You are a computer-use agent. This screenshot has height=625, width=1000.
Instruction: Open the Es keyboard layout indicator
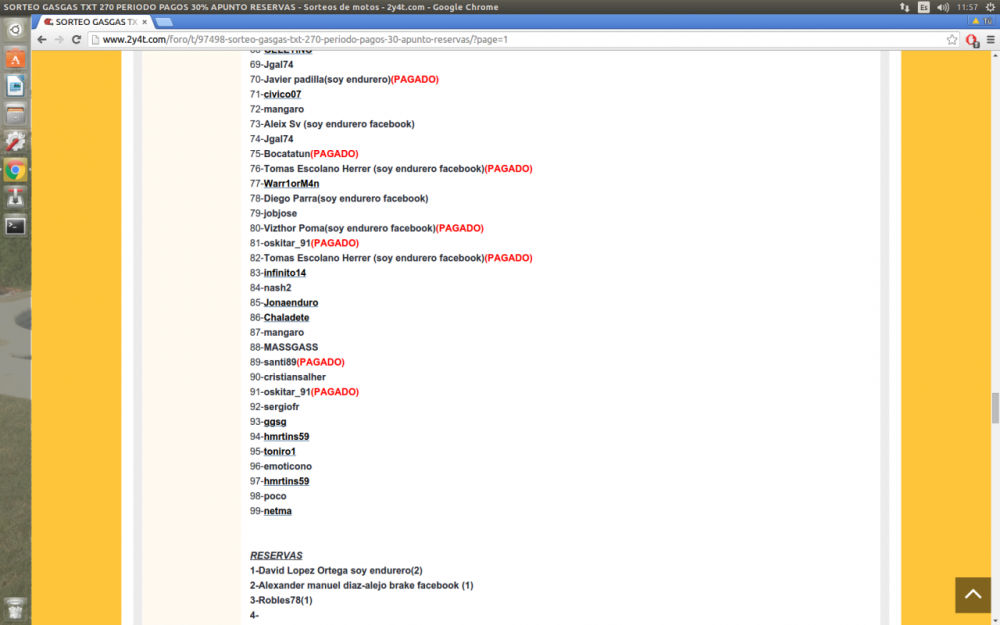point(923,7)
